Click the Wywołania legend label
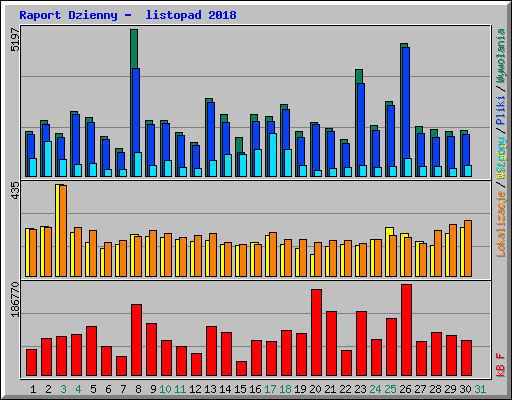Screen dimensions: 512x400 tap(501, 55)
